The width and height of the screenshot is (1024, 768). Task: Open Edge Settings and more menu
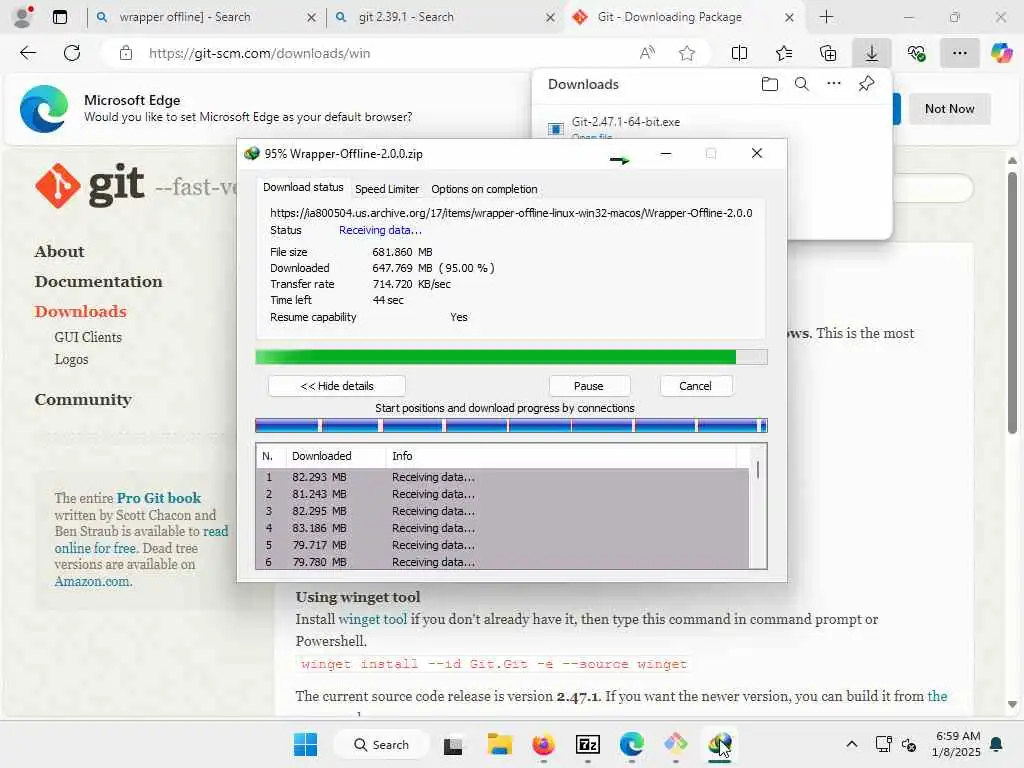[x=959, y=53]
